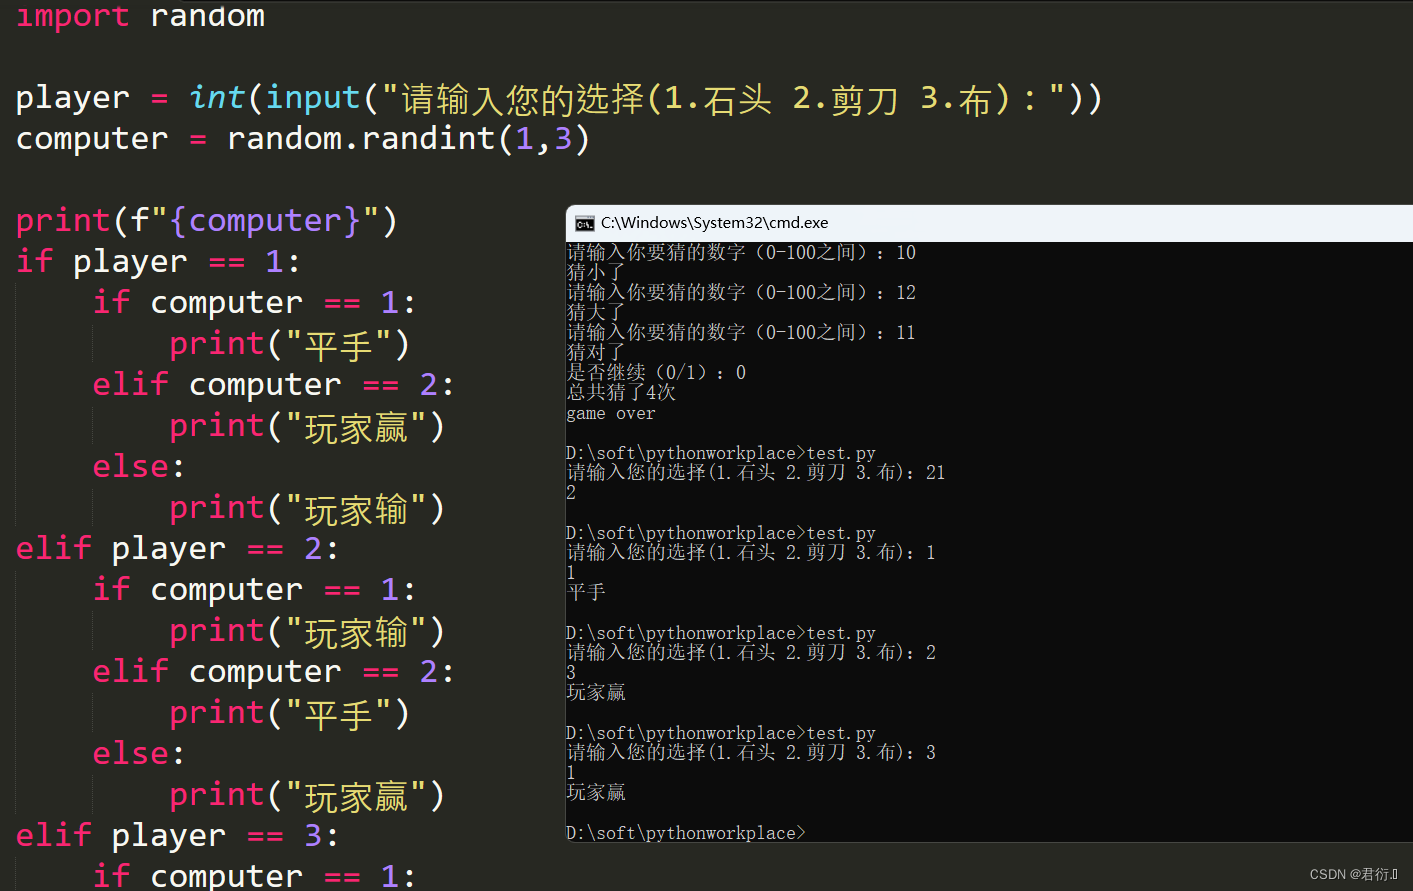The width and height of the screenshot is (1413, 891).
Task: Click the '猜对了' output in cmd
Action: tap(596, 352)
